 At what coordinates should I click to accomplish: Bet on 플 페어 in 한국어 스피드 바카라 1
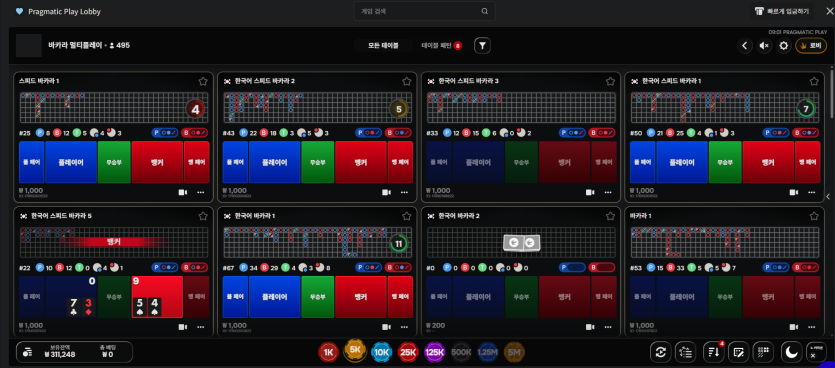642,162
